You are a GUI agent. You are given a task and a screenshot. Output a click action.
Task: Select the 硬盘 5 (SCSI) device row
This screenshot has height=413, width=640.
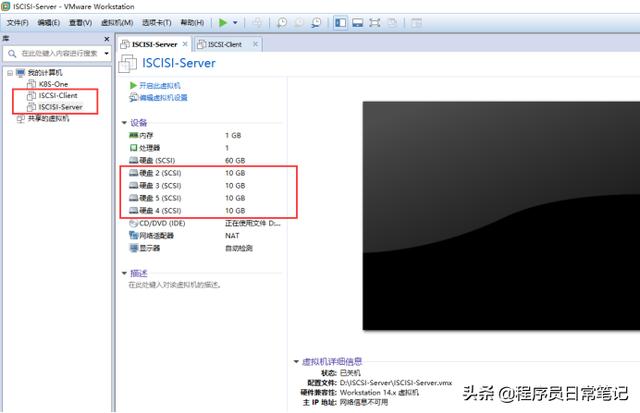tap(204, 198)
